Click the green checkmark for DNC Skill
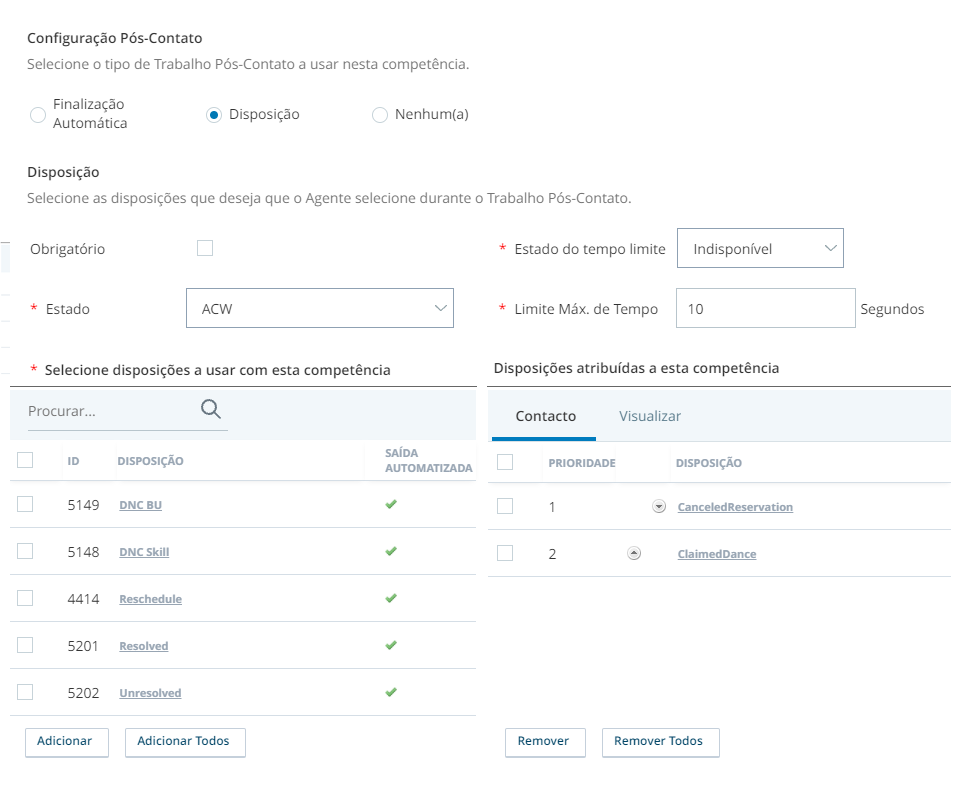Viewport: 963px width, 792px height. tap(391, 551)
